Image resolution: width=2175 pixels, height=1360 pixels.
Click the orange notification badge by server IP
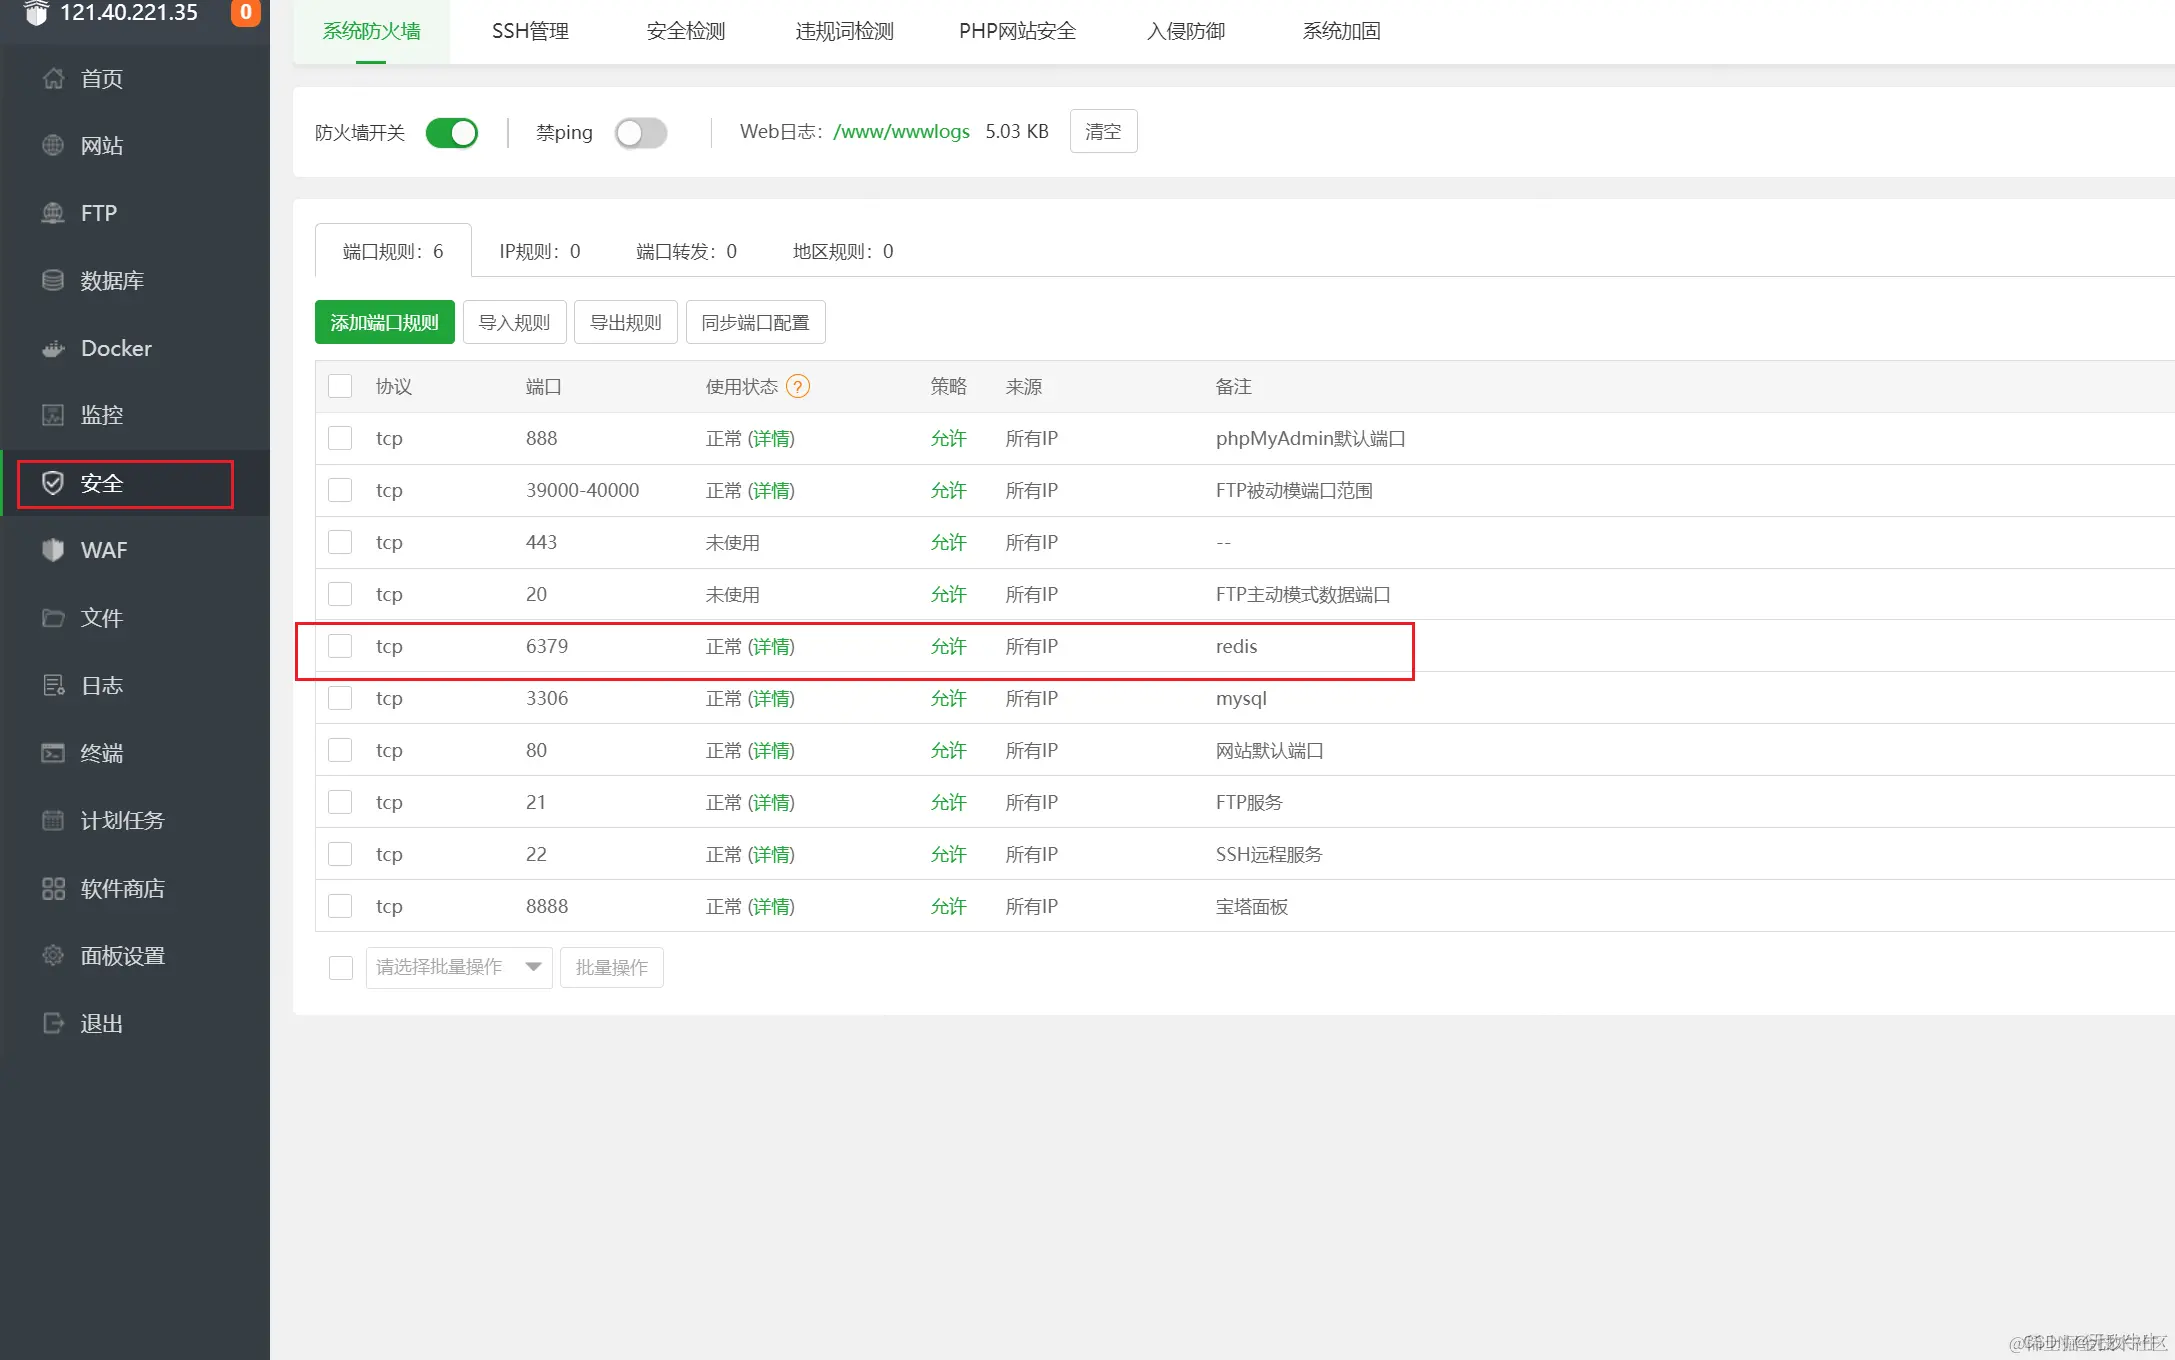pos(245,12)
